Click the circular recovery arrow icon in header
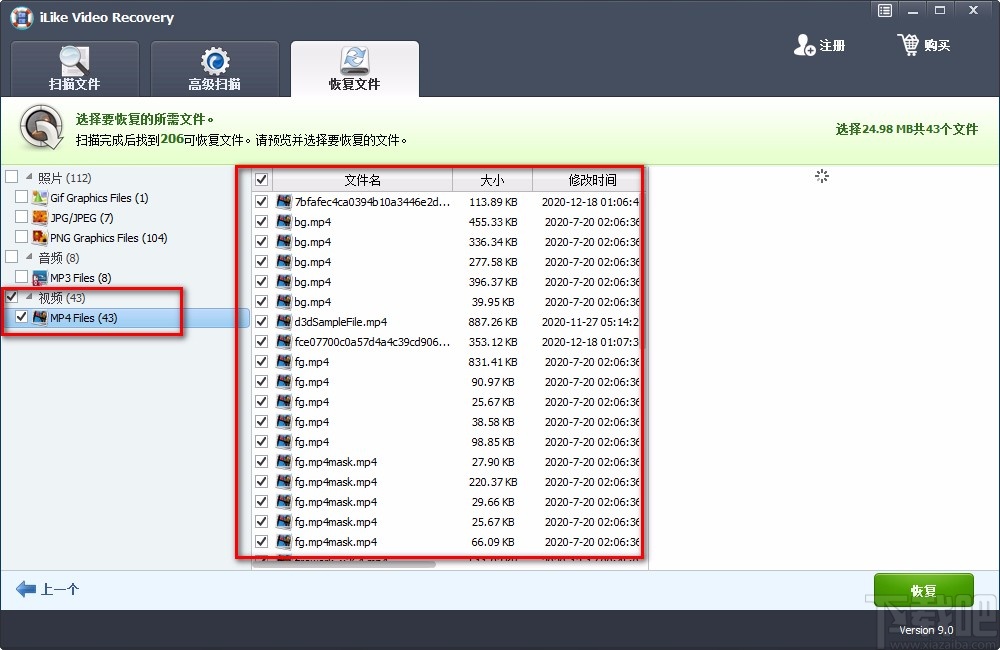The image size is (1000, 650). click(x=40, y=127)
